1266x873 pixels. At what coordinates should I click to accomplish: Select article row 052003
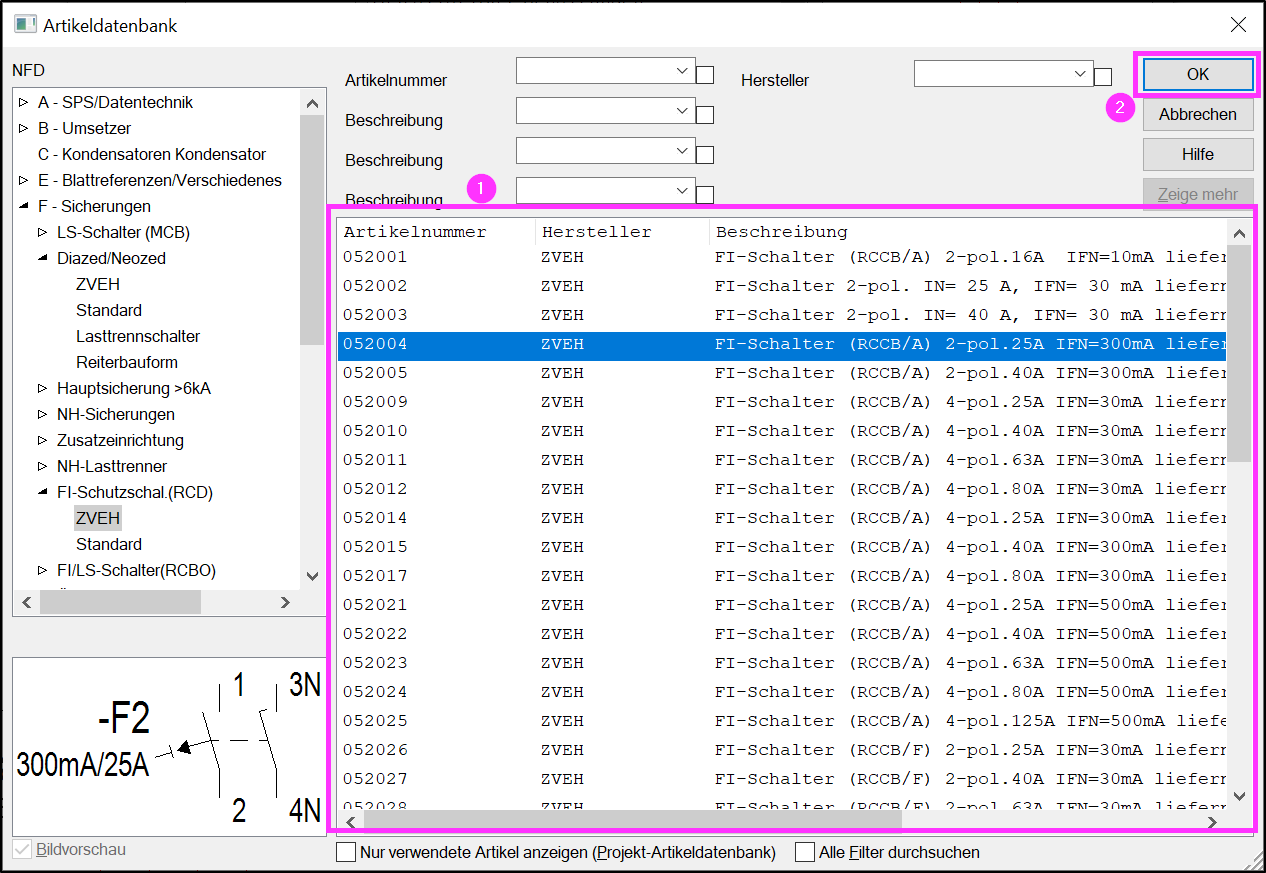[782, 314]
